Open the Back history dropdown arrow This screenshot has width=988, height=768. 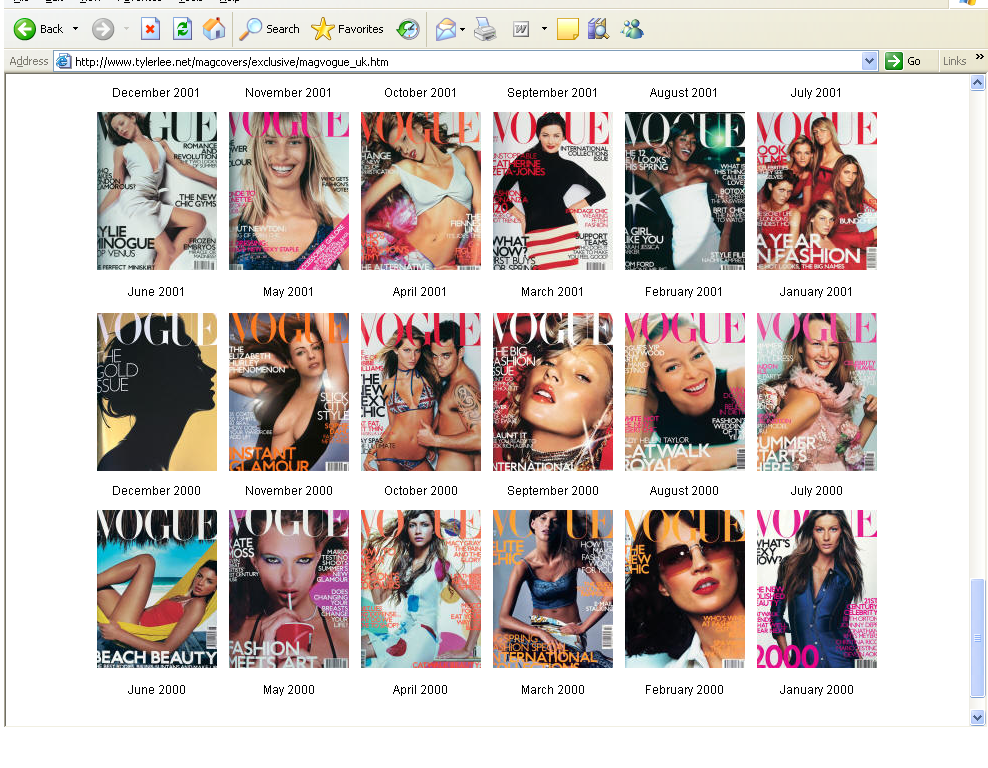pyautogui.click(x=76, y=29)
